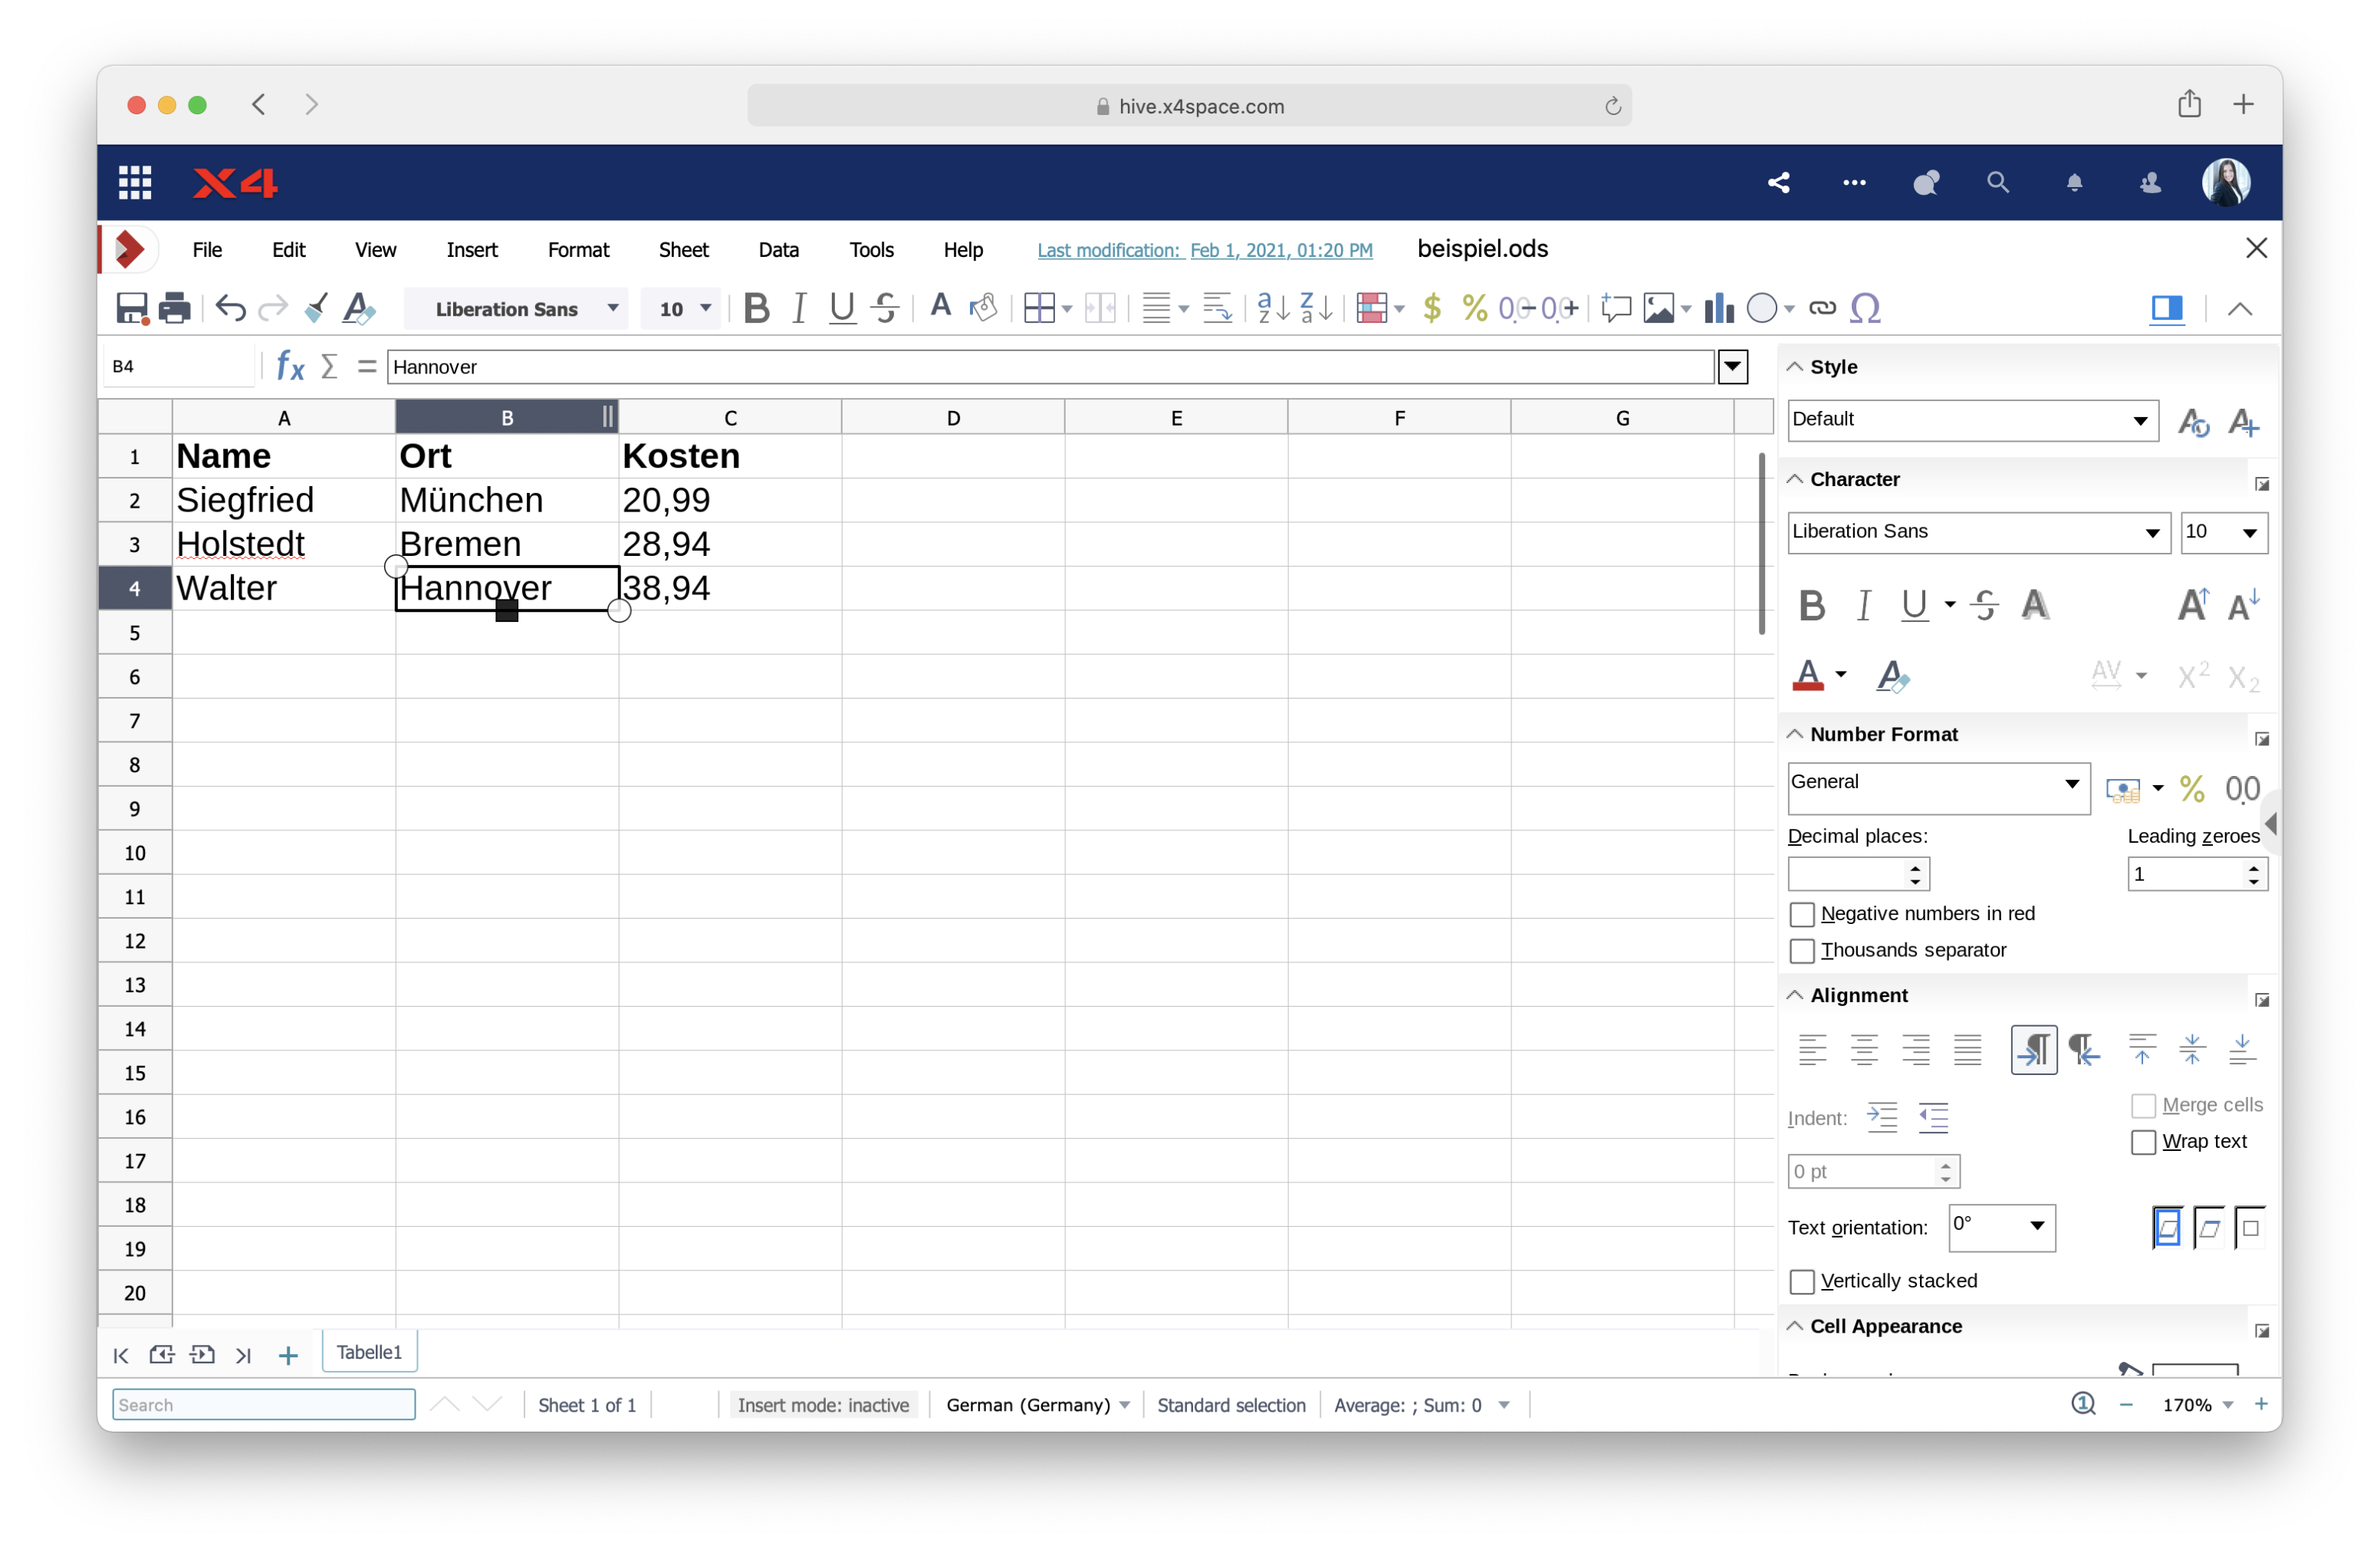Open the Format menu
Screen dimensions: 2380x1552
(x=578, y=250)
